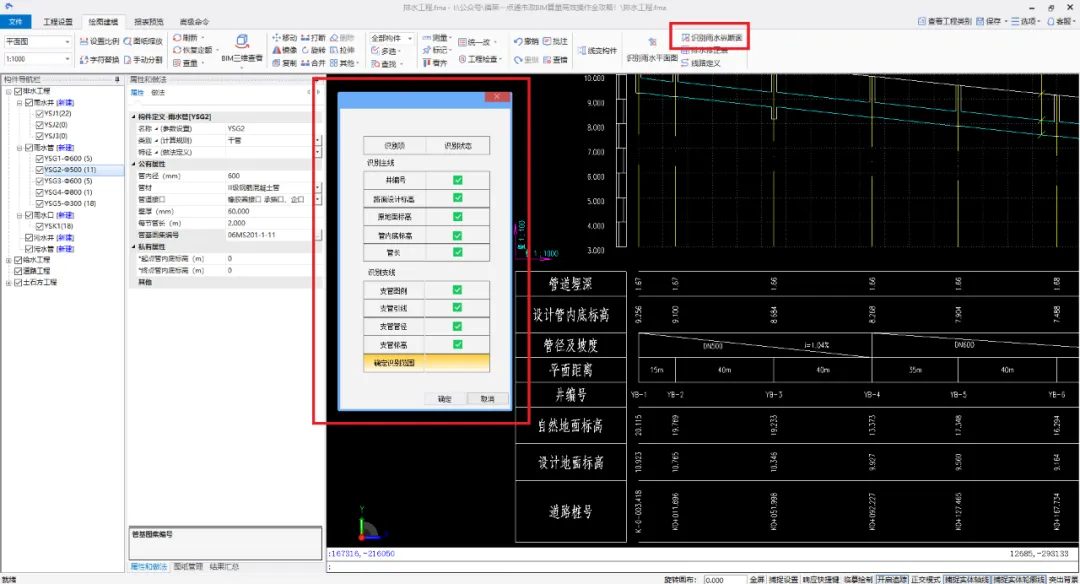This screenshot has width=1080, height=584.
Task: Toggle the 管长 checkbox in dialog
Action: 457,252
